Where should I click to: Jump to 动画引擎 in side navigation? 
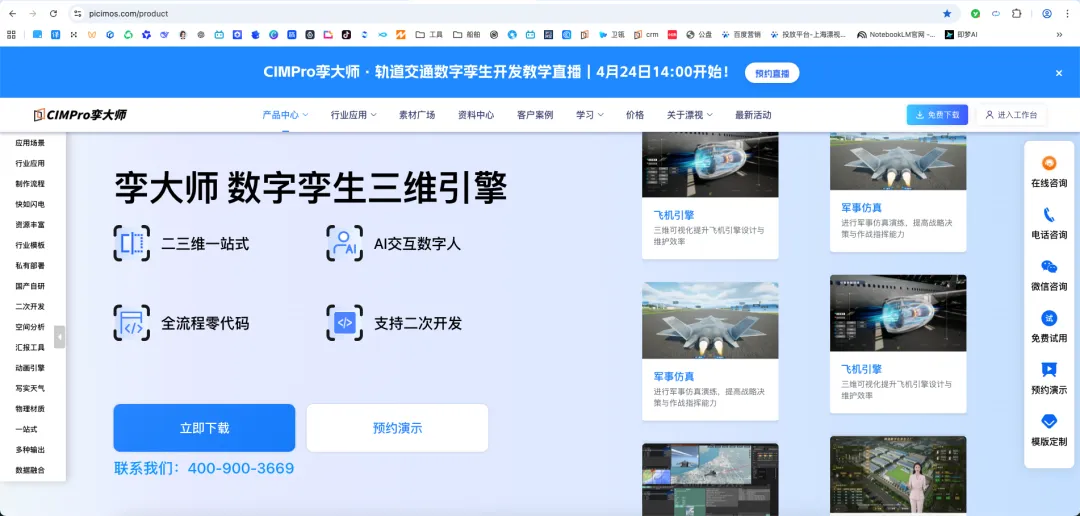(30, 368)
